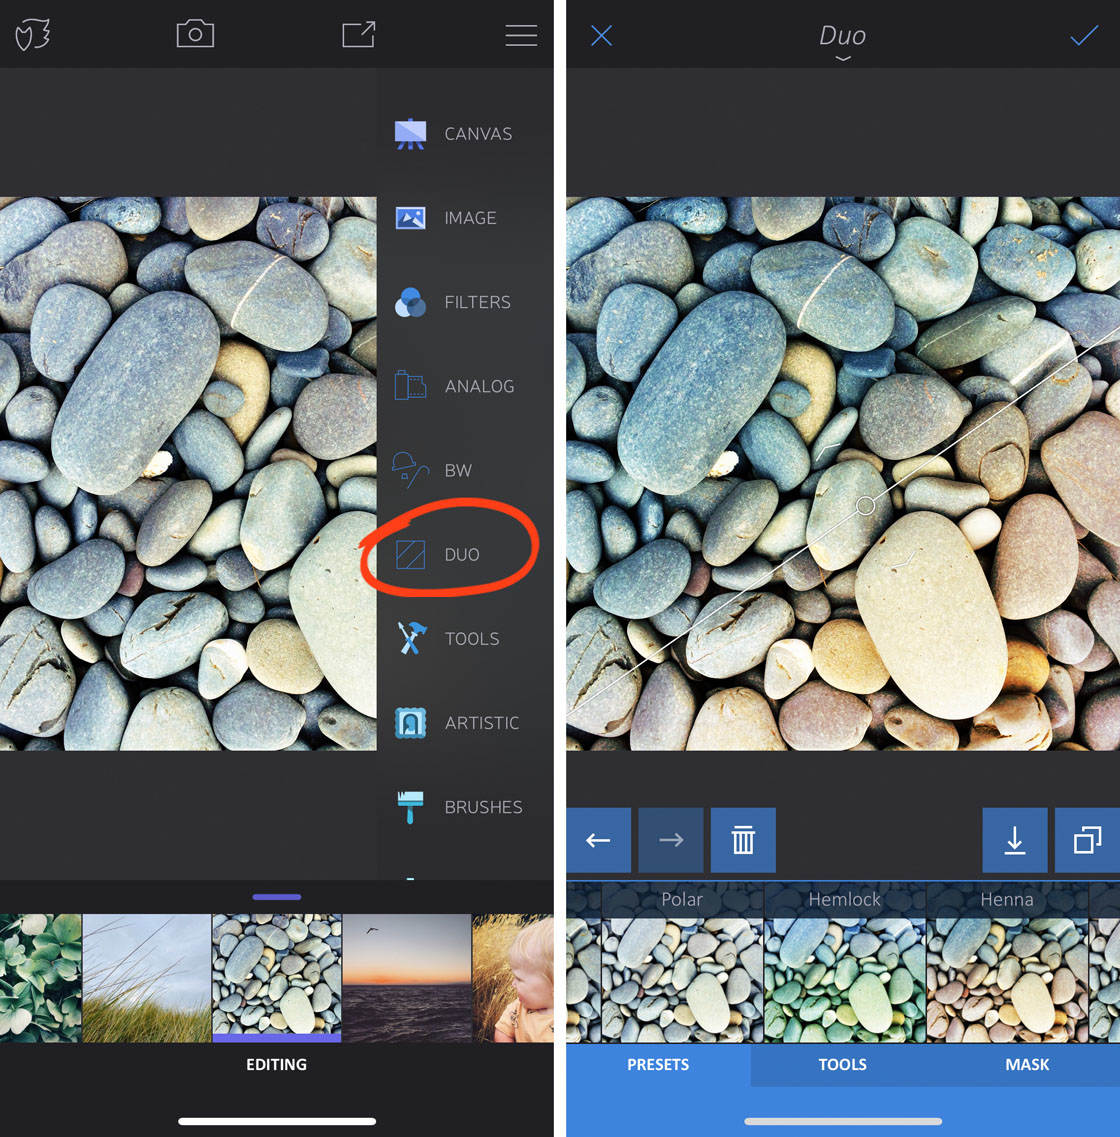Apply the Henna preset thumbnail

(x=1007, y=963)
